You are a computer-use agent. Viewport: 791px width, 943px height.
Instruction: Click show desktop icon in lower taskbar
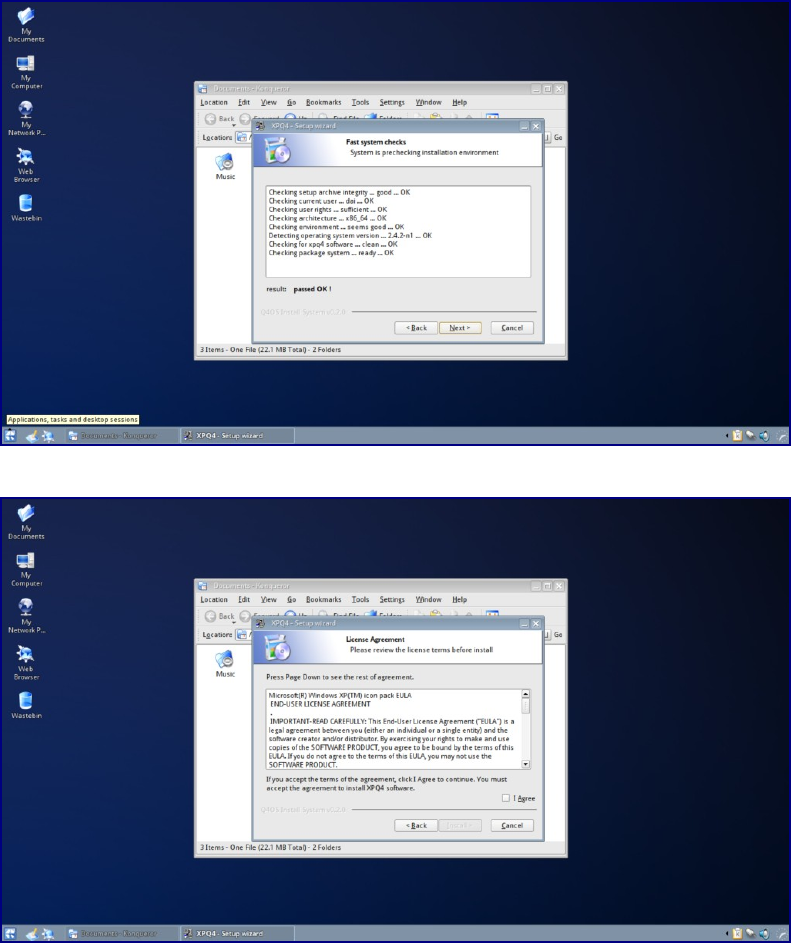click(x=32, y=933)
